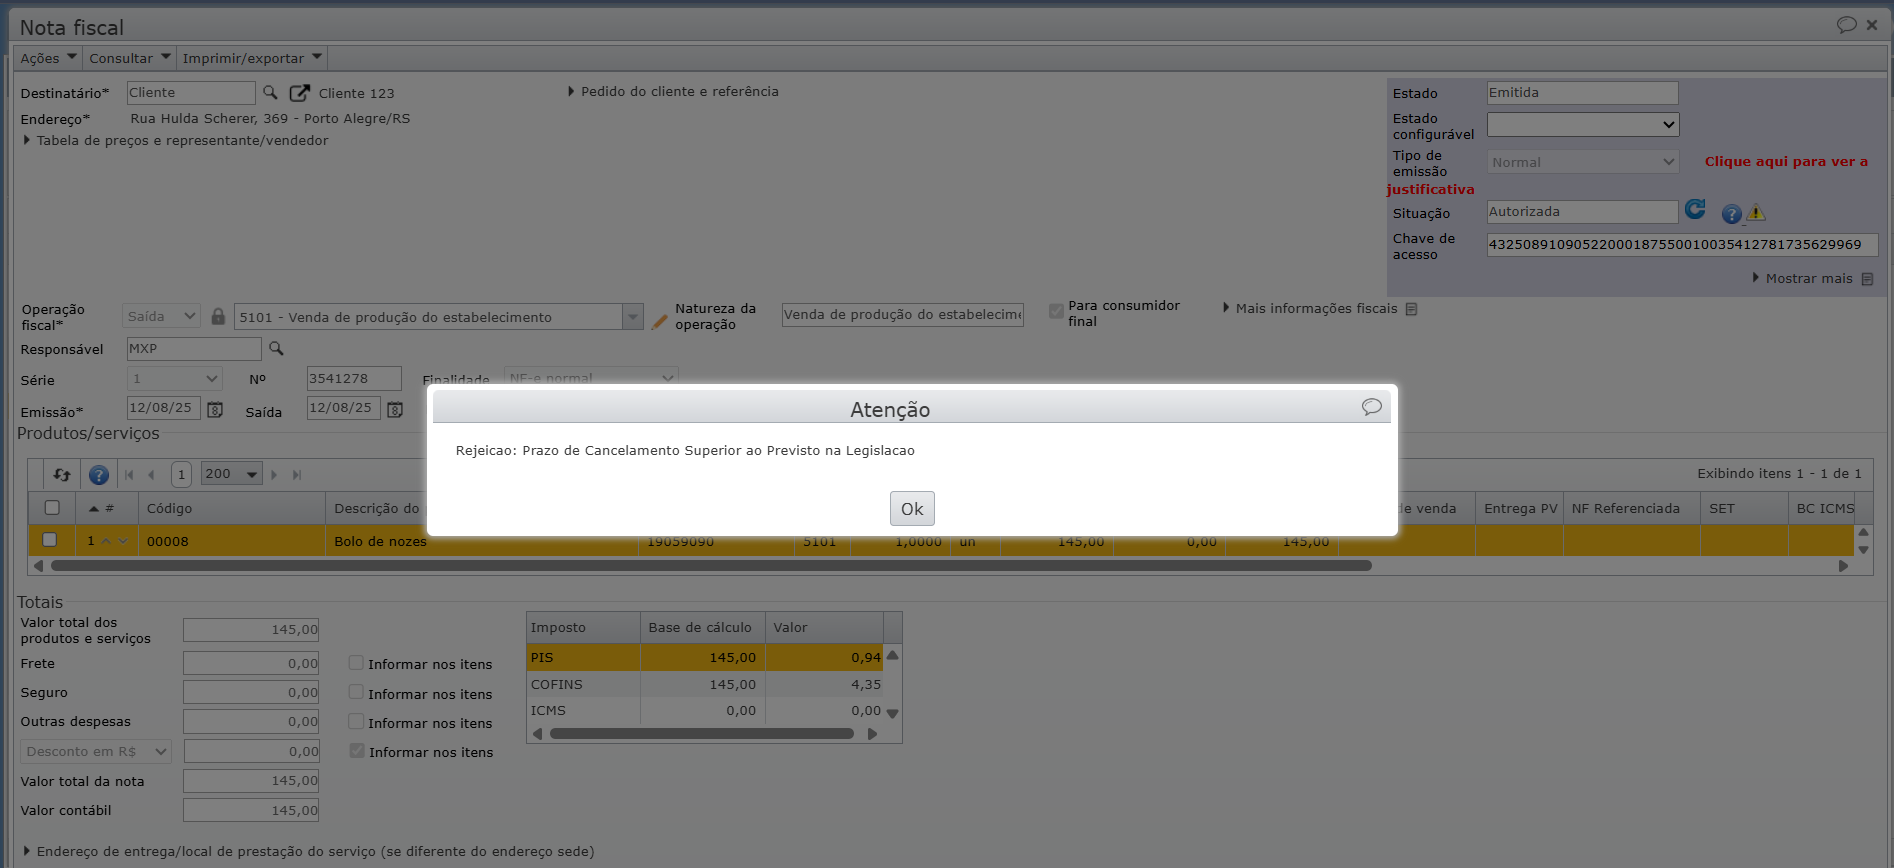Expand Endereço de entrega/local de prestação section
This screenshot has width=1894, height=868.
tap(308, 851)
